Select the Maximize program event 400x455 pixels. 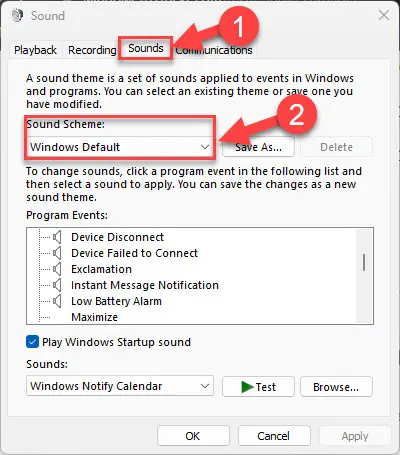(94, 317)
